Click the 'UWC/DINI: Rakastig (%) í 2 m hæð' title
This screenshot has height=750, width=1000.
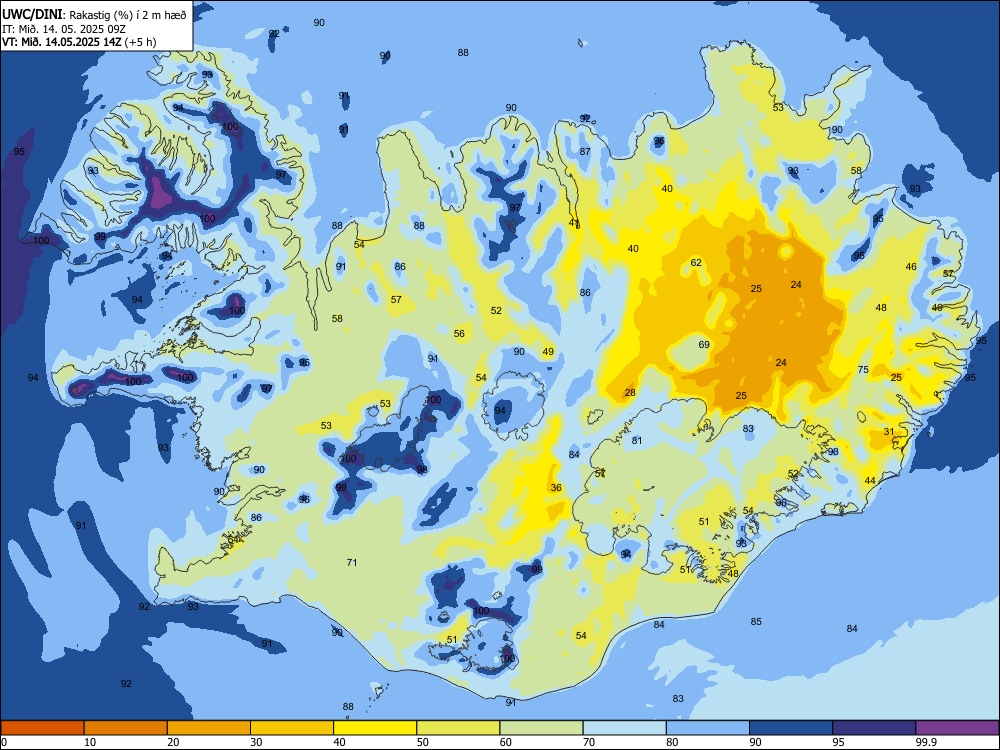(94, 15)
